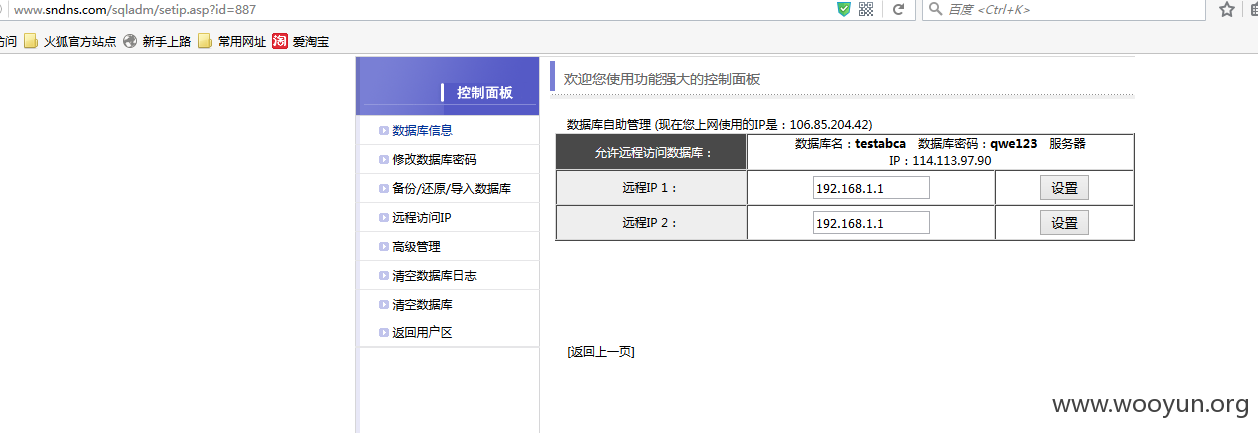This screenshot has width=1258, height=433.
Task: Reload the page with refresh icon
Action: point(898,9)
